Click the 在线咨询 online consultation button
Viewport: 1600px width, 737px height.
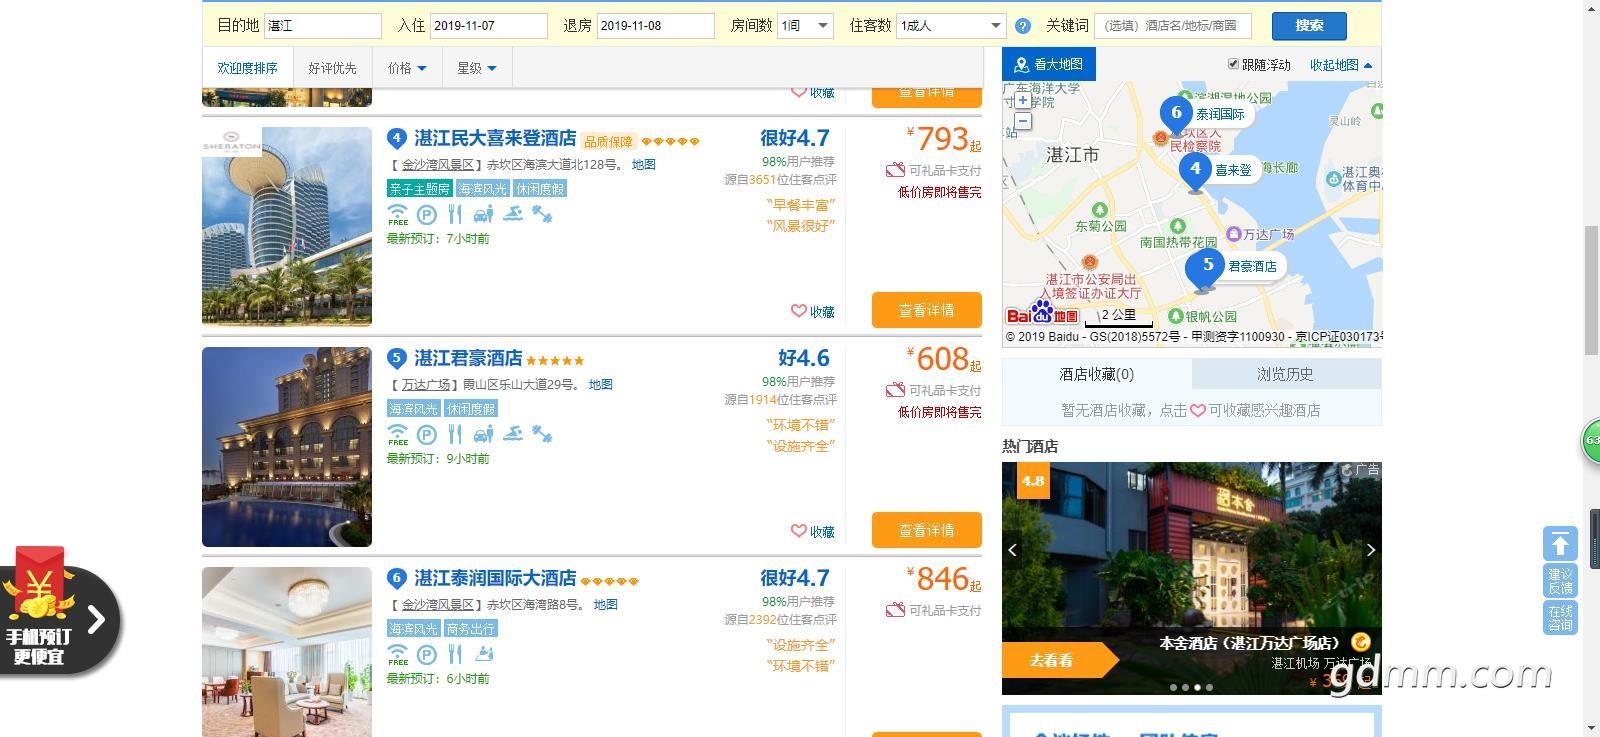tap(1560, 618)
